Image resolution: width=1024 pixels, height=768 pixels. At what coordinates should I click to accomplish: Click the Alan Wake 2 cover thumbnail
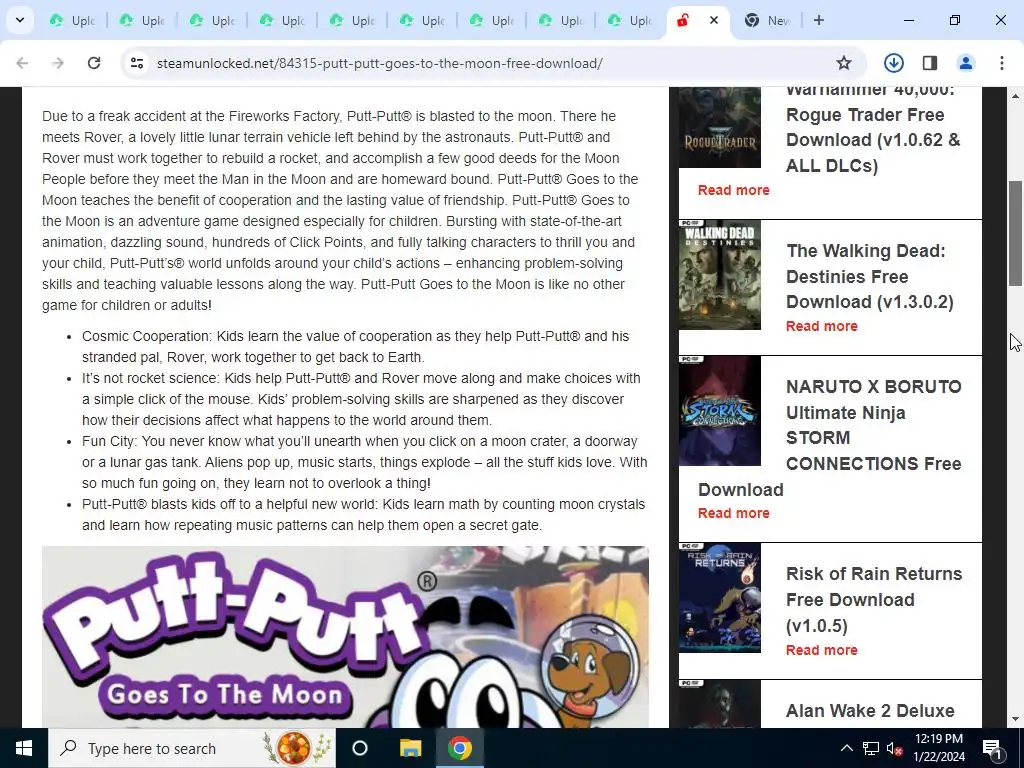coord(720,704)
